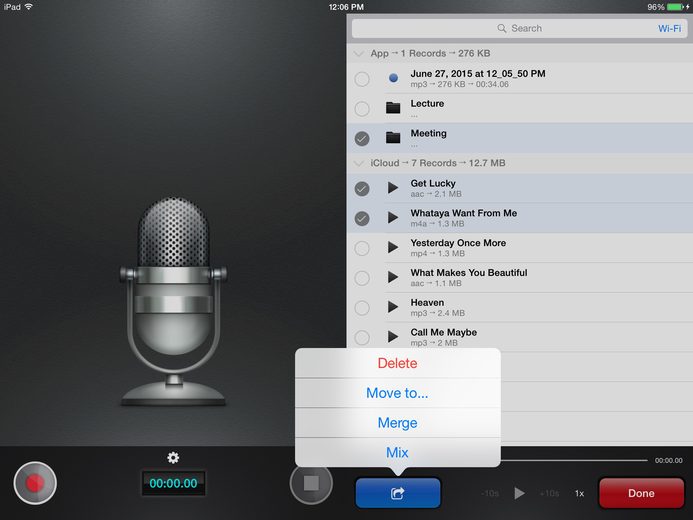693x520 pixels.
Task: Check Yesterday Once More selection circle
Action: (x=362, y=248)
